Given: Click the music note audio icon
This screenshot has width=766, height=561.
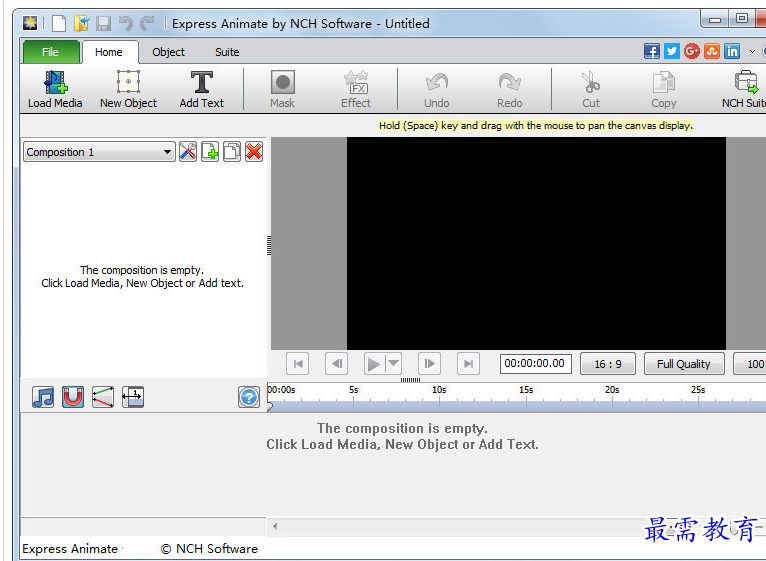Looking at the screenshot, I should pyautogui.click(x=43, y=397).
